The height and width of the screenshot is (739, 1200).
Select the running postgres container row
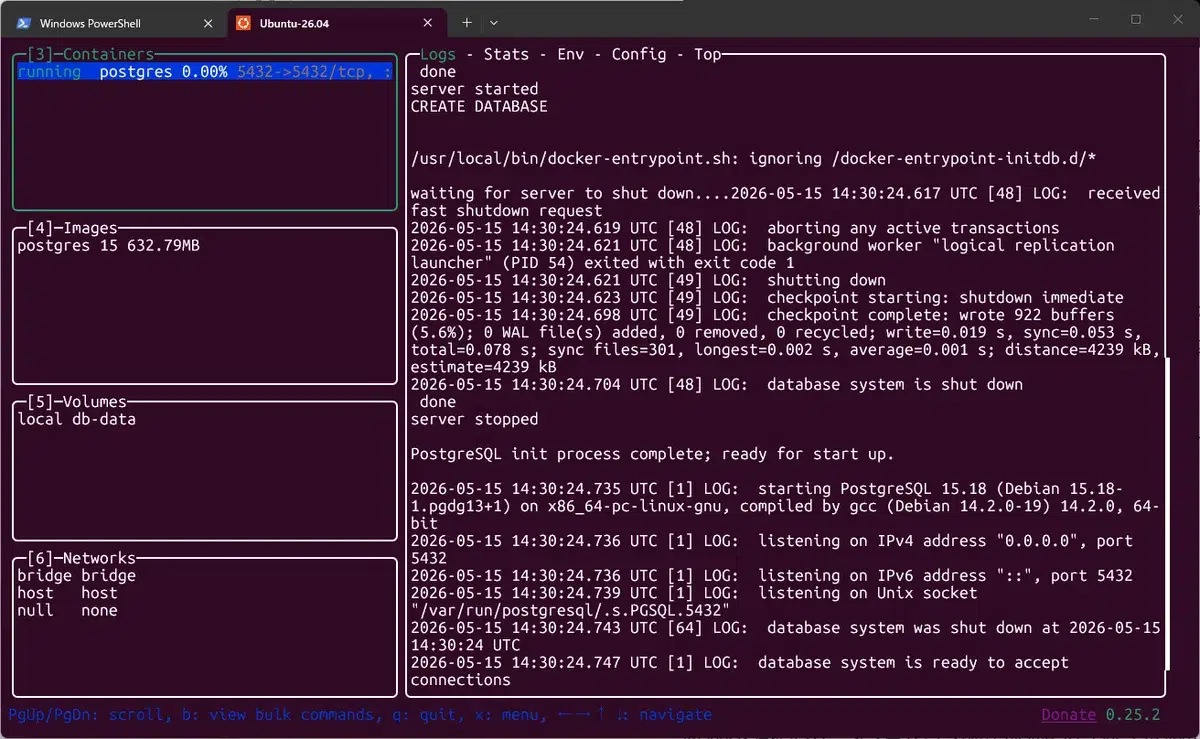click(x=204, y=72)
